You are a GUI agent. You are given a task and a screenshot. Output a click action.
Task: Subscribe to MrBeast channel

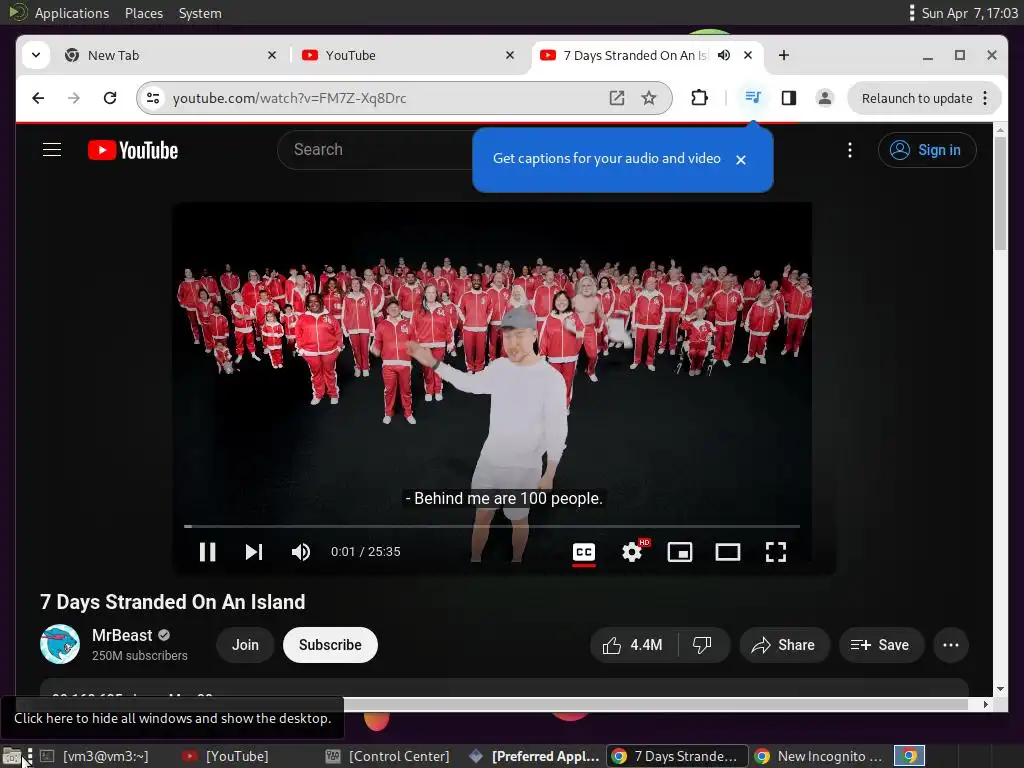[330, 645]
